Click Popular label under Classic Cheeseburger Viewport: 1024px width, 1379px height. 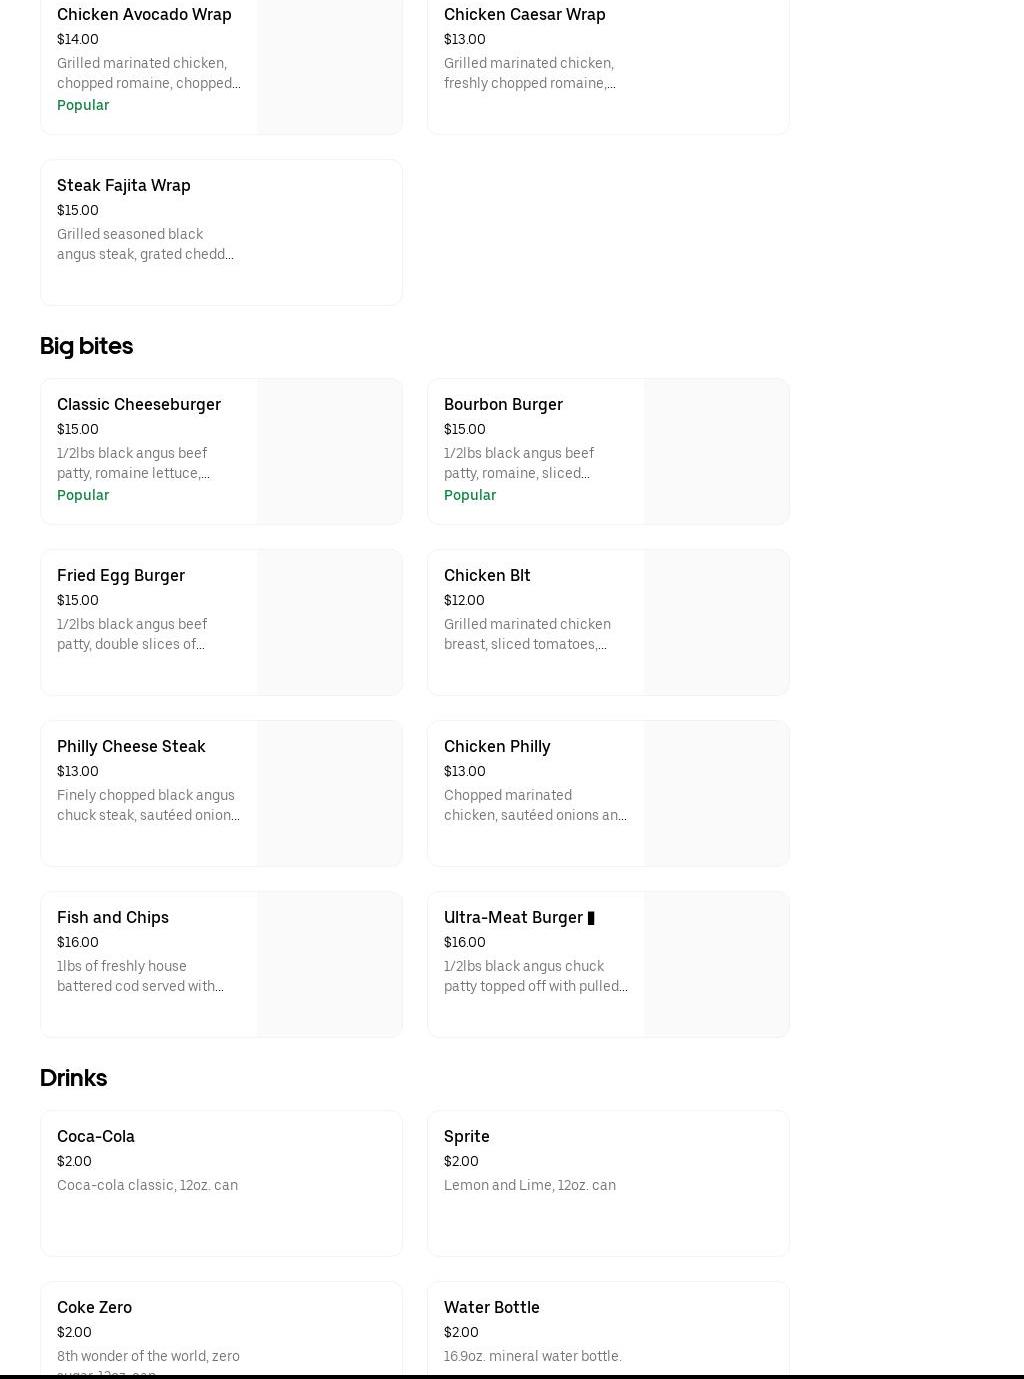83,495
